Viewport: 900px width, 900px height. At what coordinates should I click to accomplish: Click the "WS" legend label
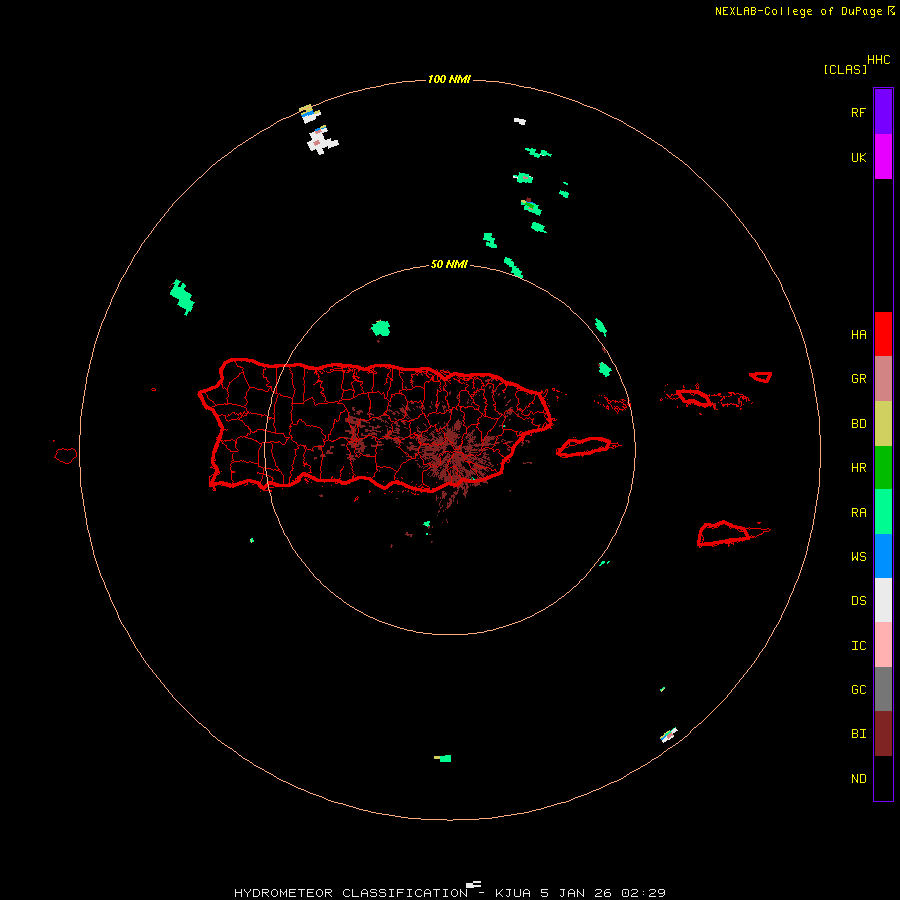point(858,557)
